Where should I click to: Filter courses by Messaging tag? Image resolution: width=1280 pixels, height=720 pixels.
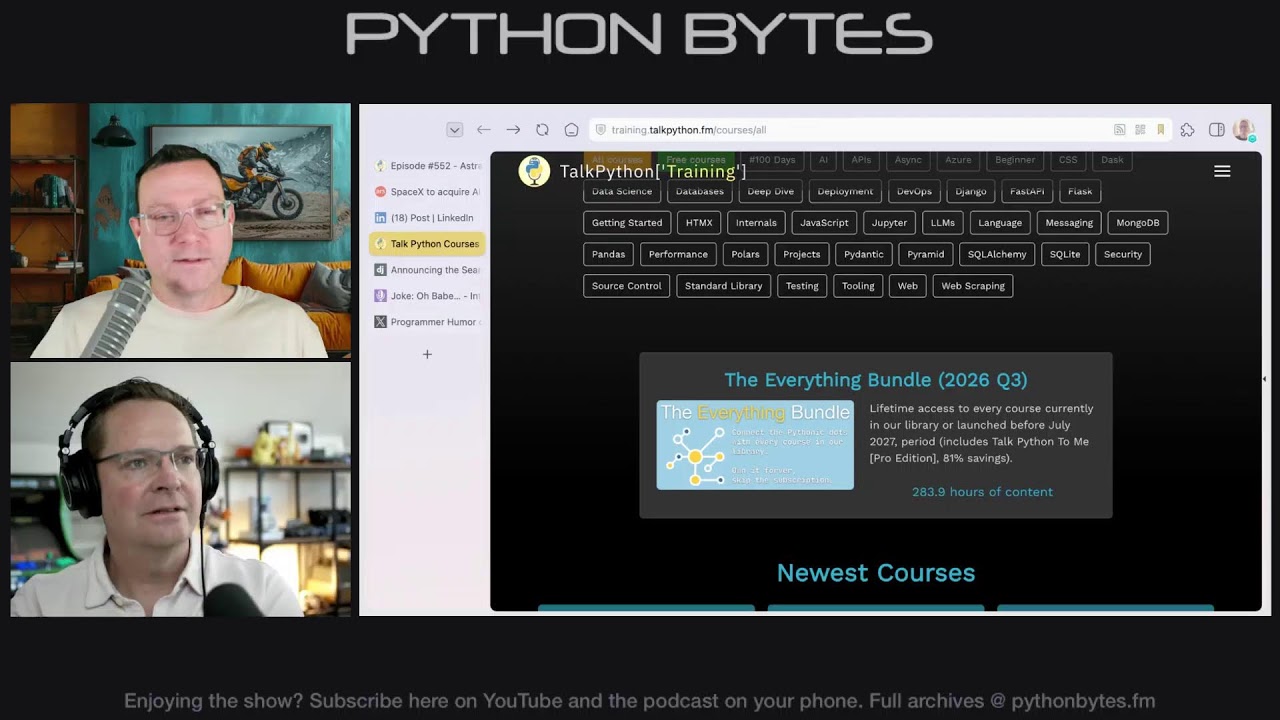pos(1069,223)
